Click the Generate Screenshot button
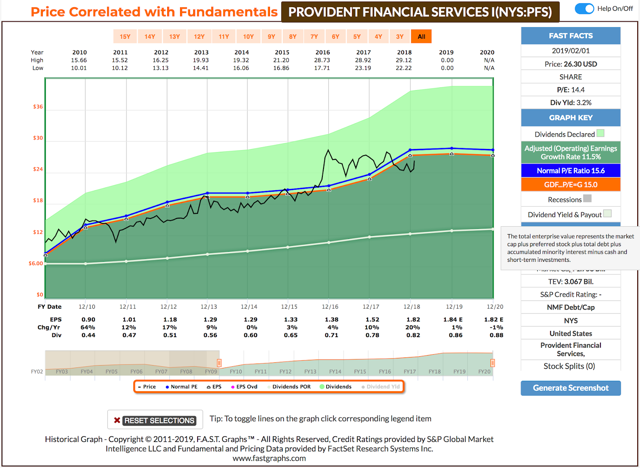This screenshot has width=640, height=468. 571,388
